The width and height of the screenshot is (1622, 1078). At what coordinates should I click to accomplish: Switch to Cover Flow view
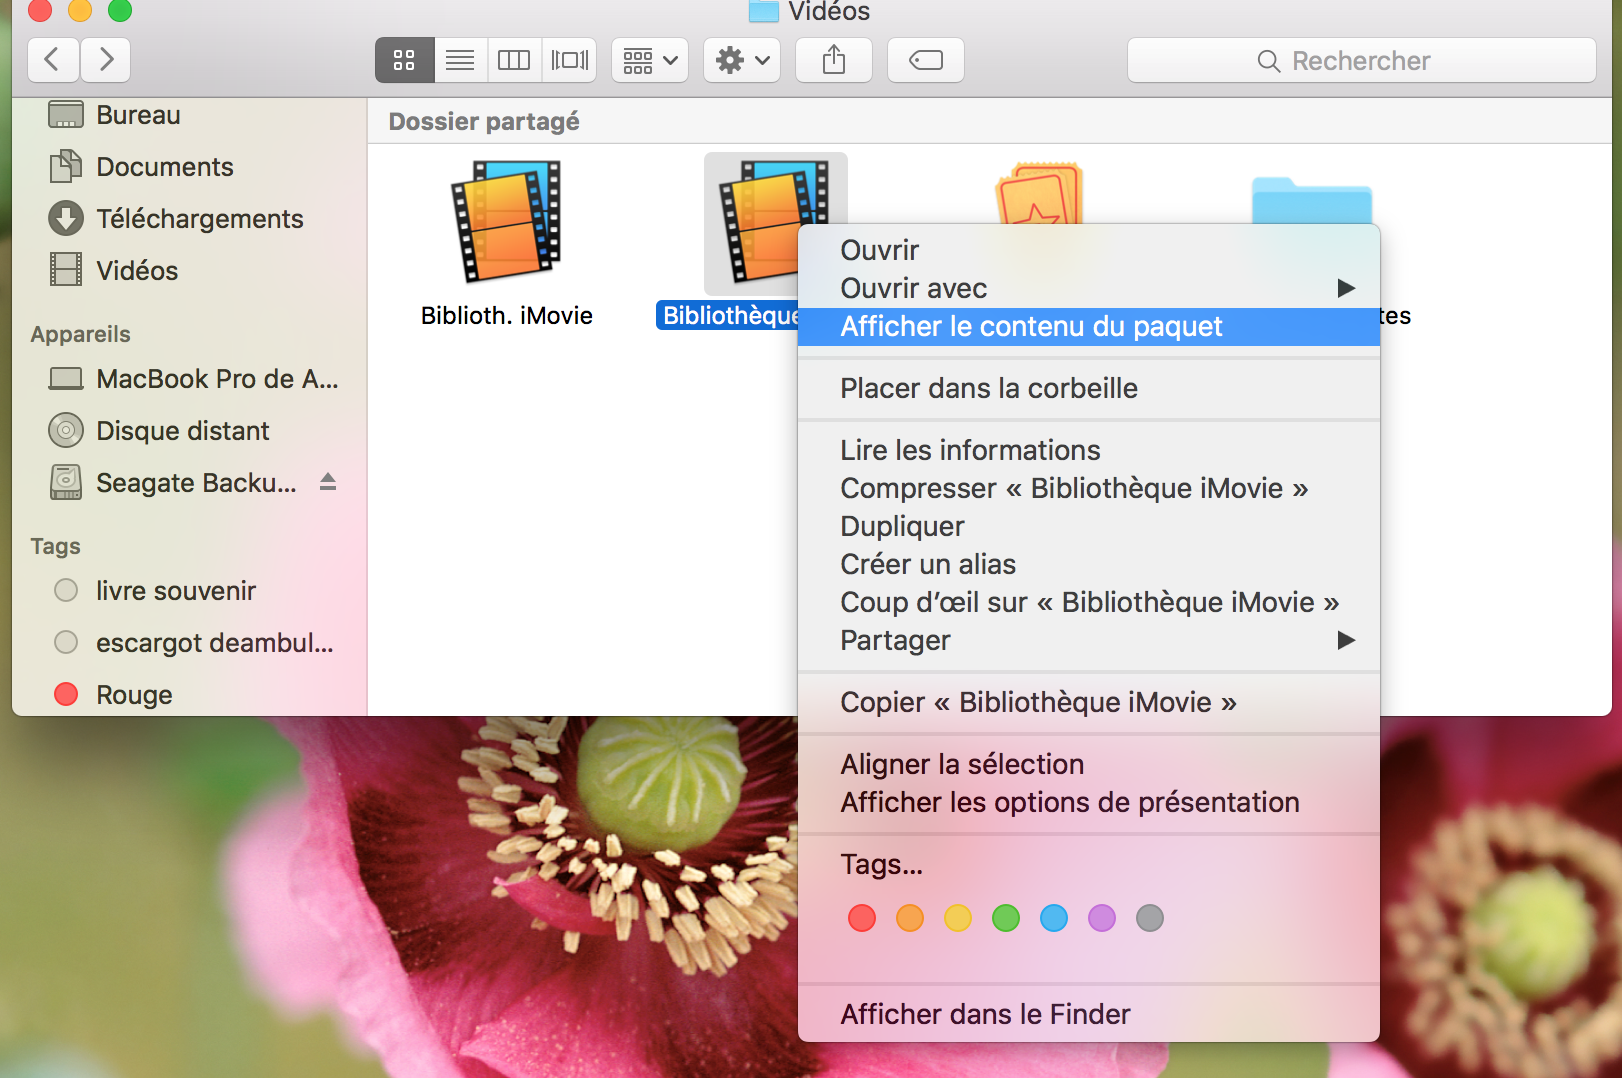[x=570, y=60]
